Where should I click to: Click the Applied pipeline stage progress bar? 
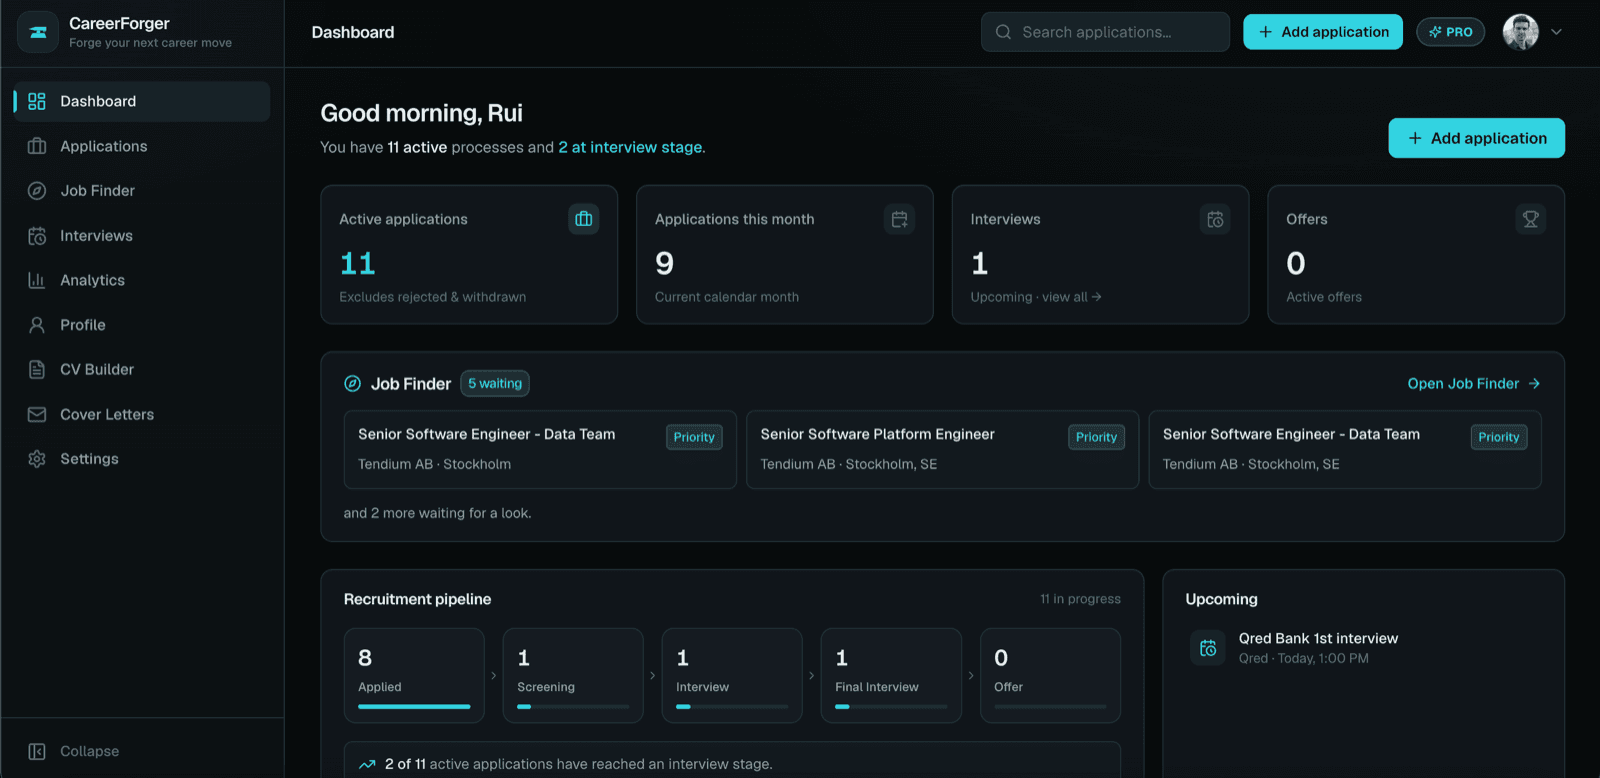tap(414, 707)
